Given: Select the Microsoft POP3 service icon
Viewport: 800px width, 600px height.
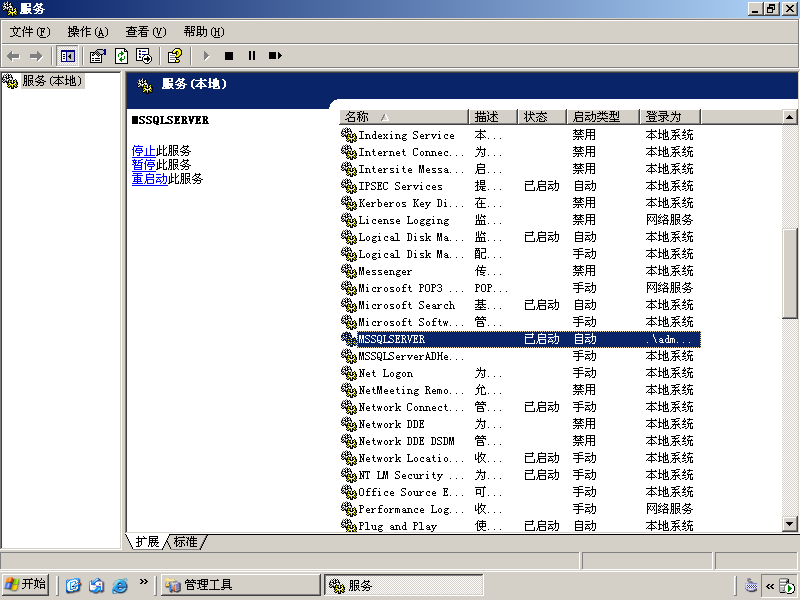Looking at the screenshot, I should 348,289.
